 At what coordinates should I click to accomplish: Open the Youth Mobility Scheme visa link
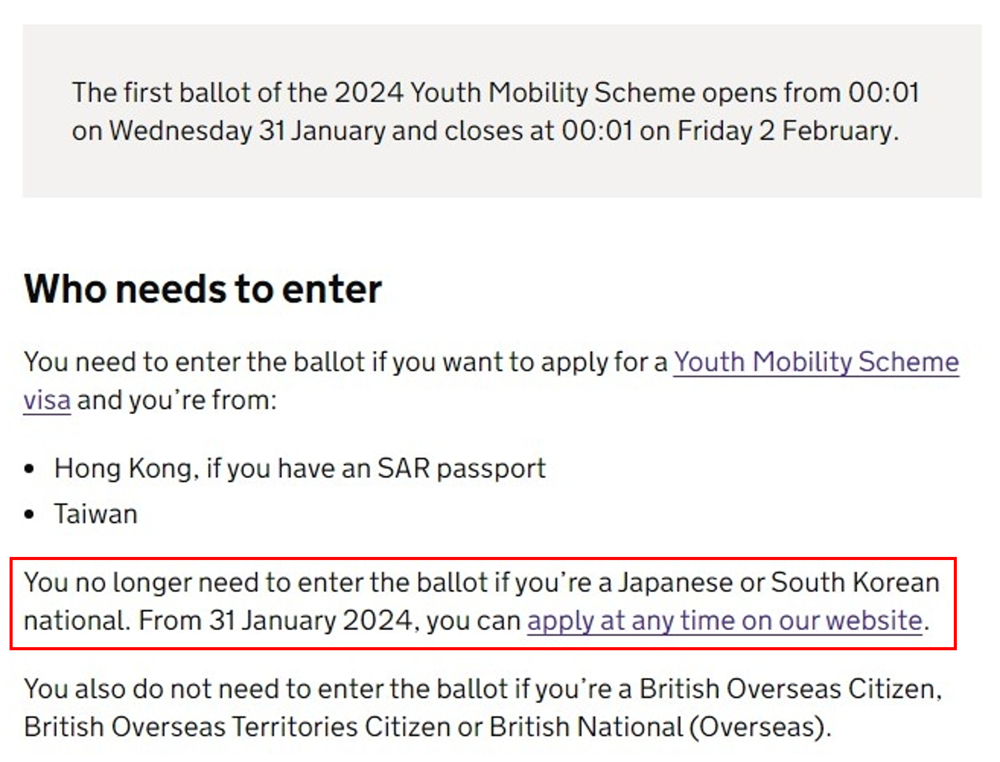pos(815,362)
